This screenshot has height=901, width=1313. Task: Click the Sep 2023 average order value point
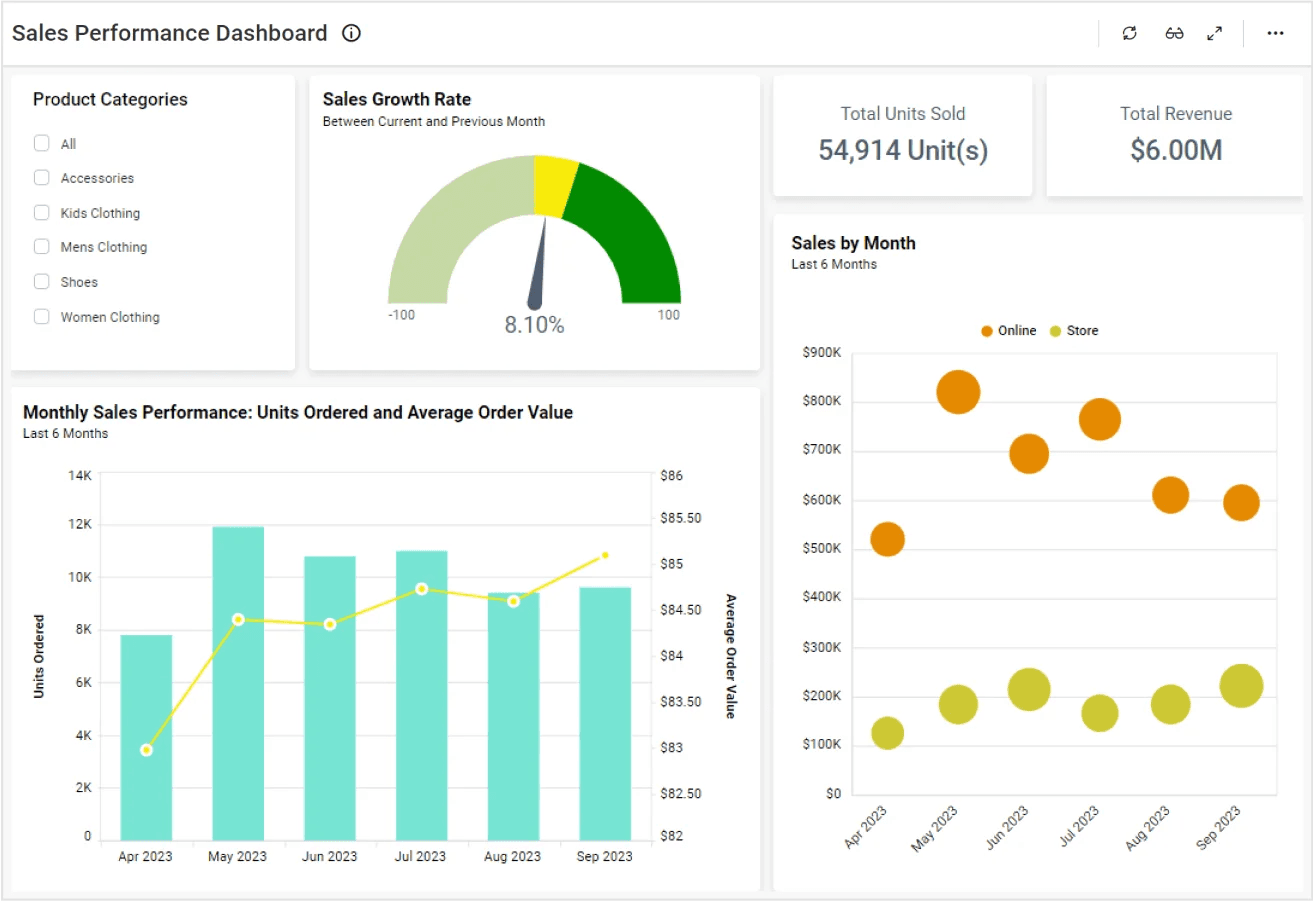pos(605,555)
